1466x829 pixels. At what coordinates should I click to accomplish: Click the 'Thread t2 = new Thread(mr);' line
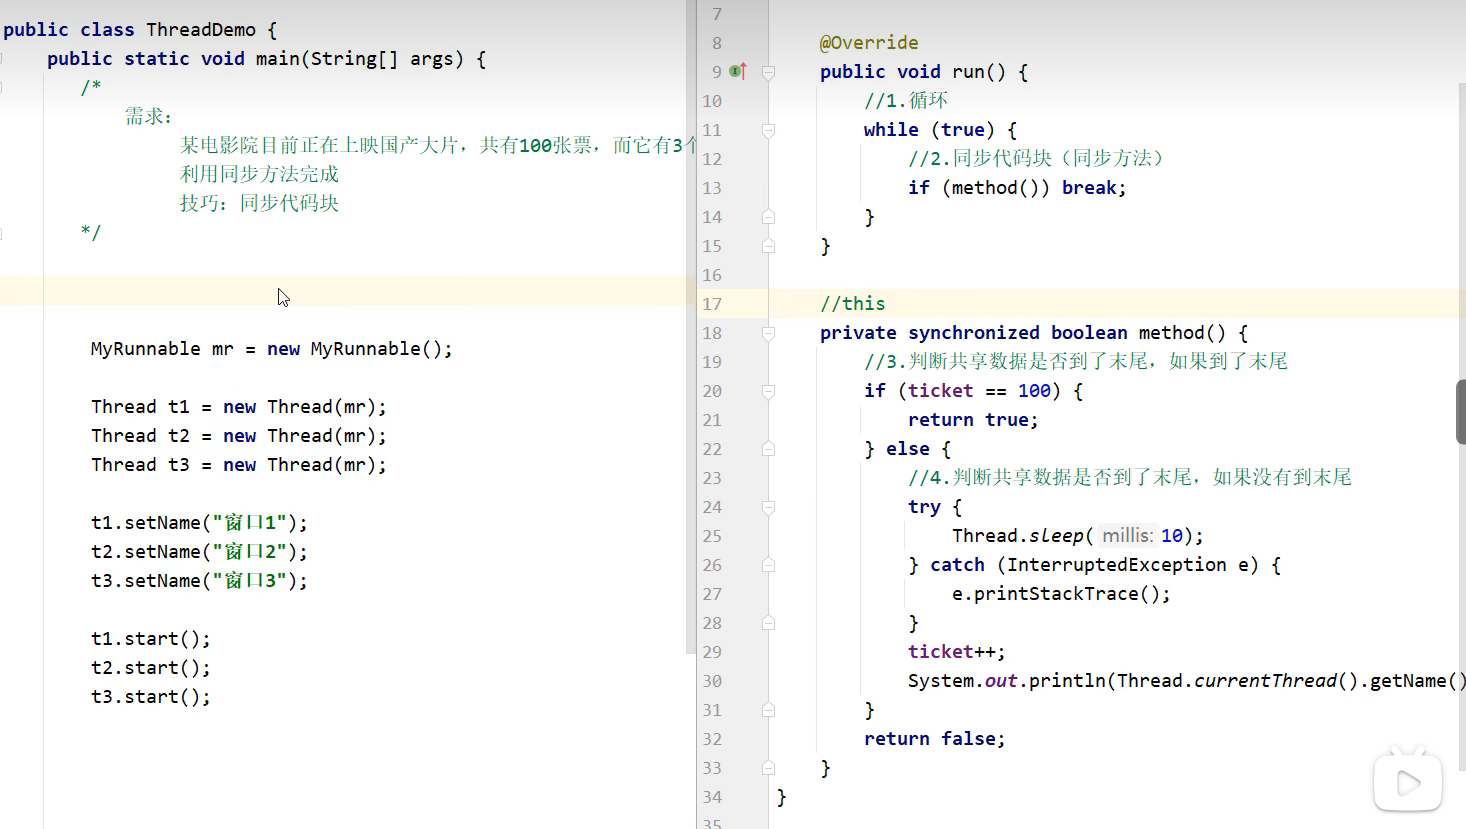[238, 436]
